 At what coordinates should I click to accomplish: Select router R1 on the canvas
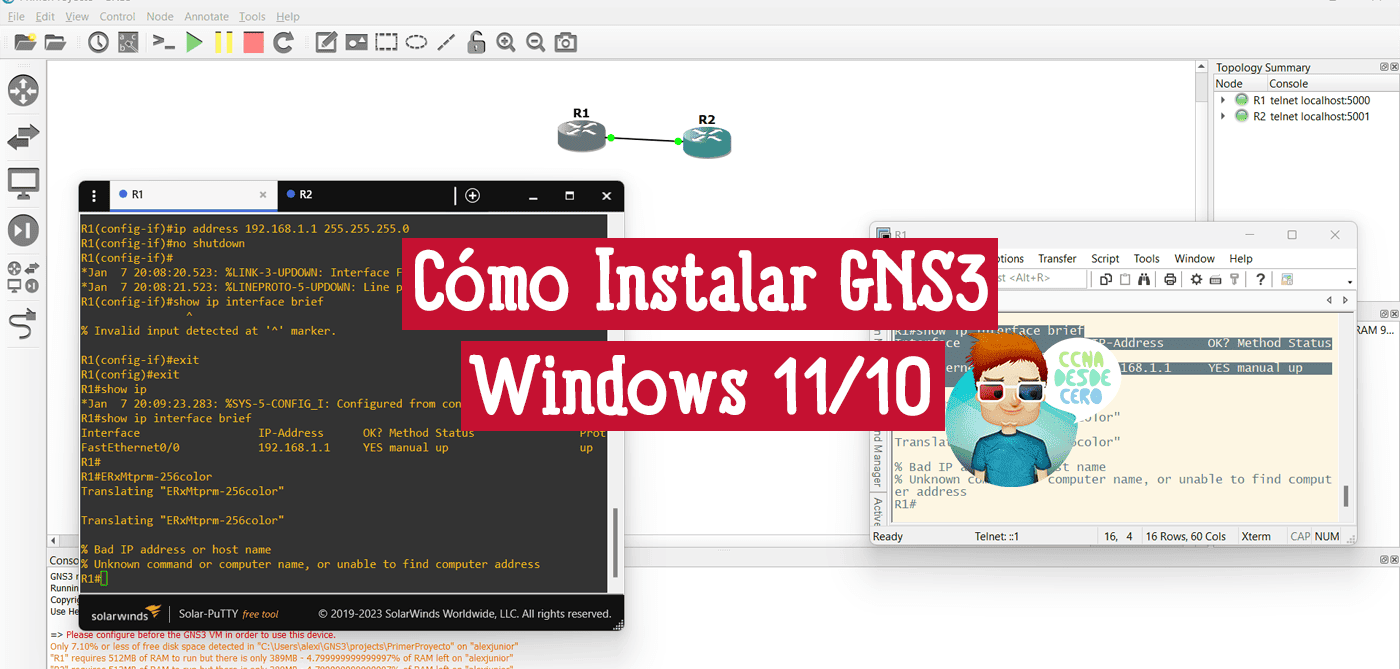pos(582,136)
